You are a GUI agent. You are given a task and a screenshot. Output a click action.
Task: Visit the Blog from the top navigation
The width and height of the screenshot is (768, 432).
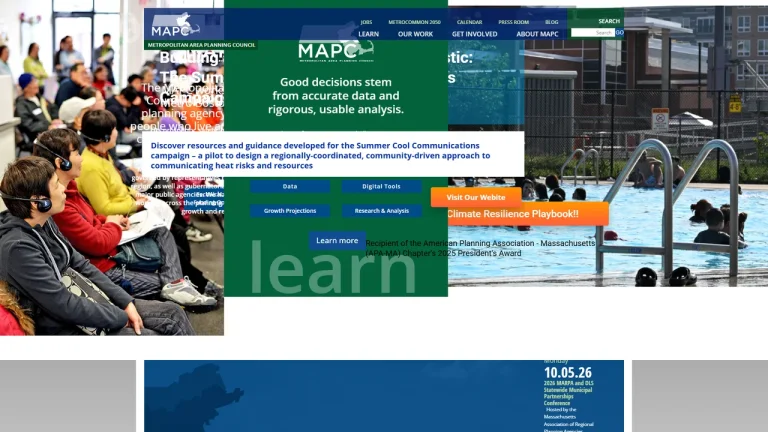(552, 22)
